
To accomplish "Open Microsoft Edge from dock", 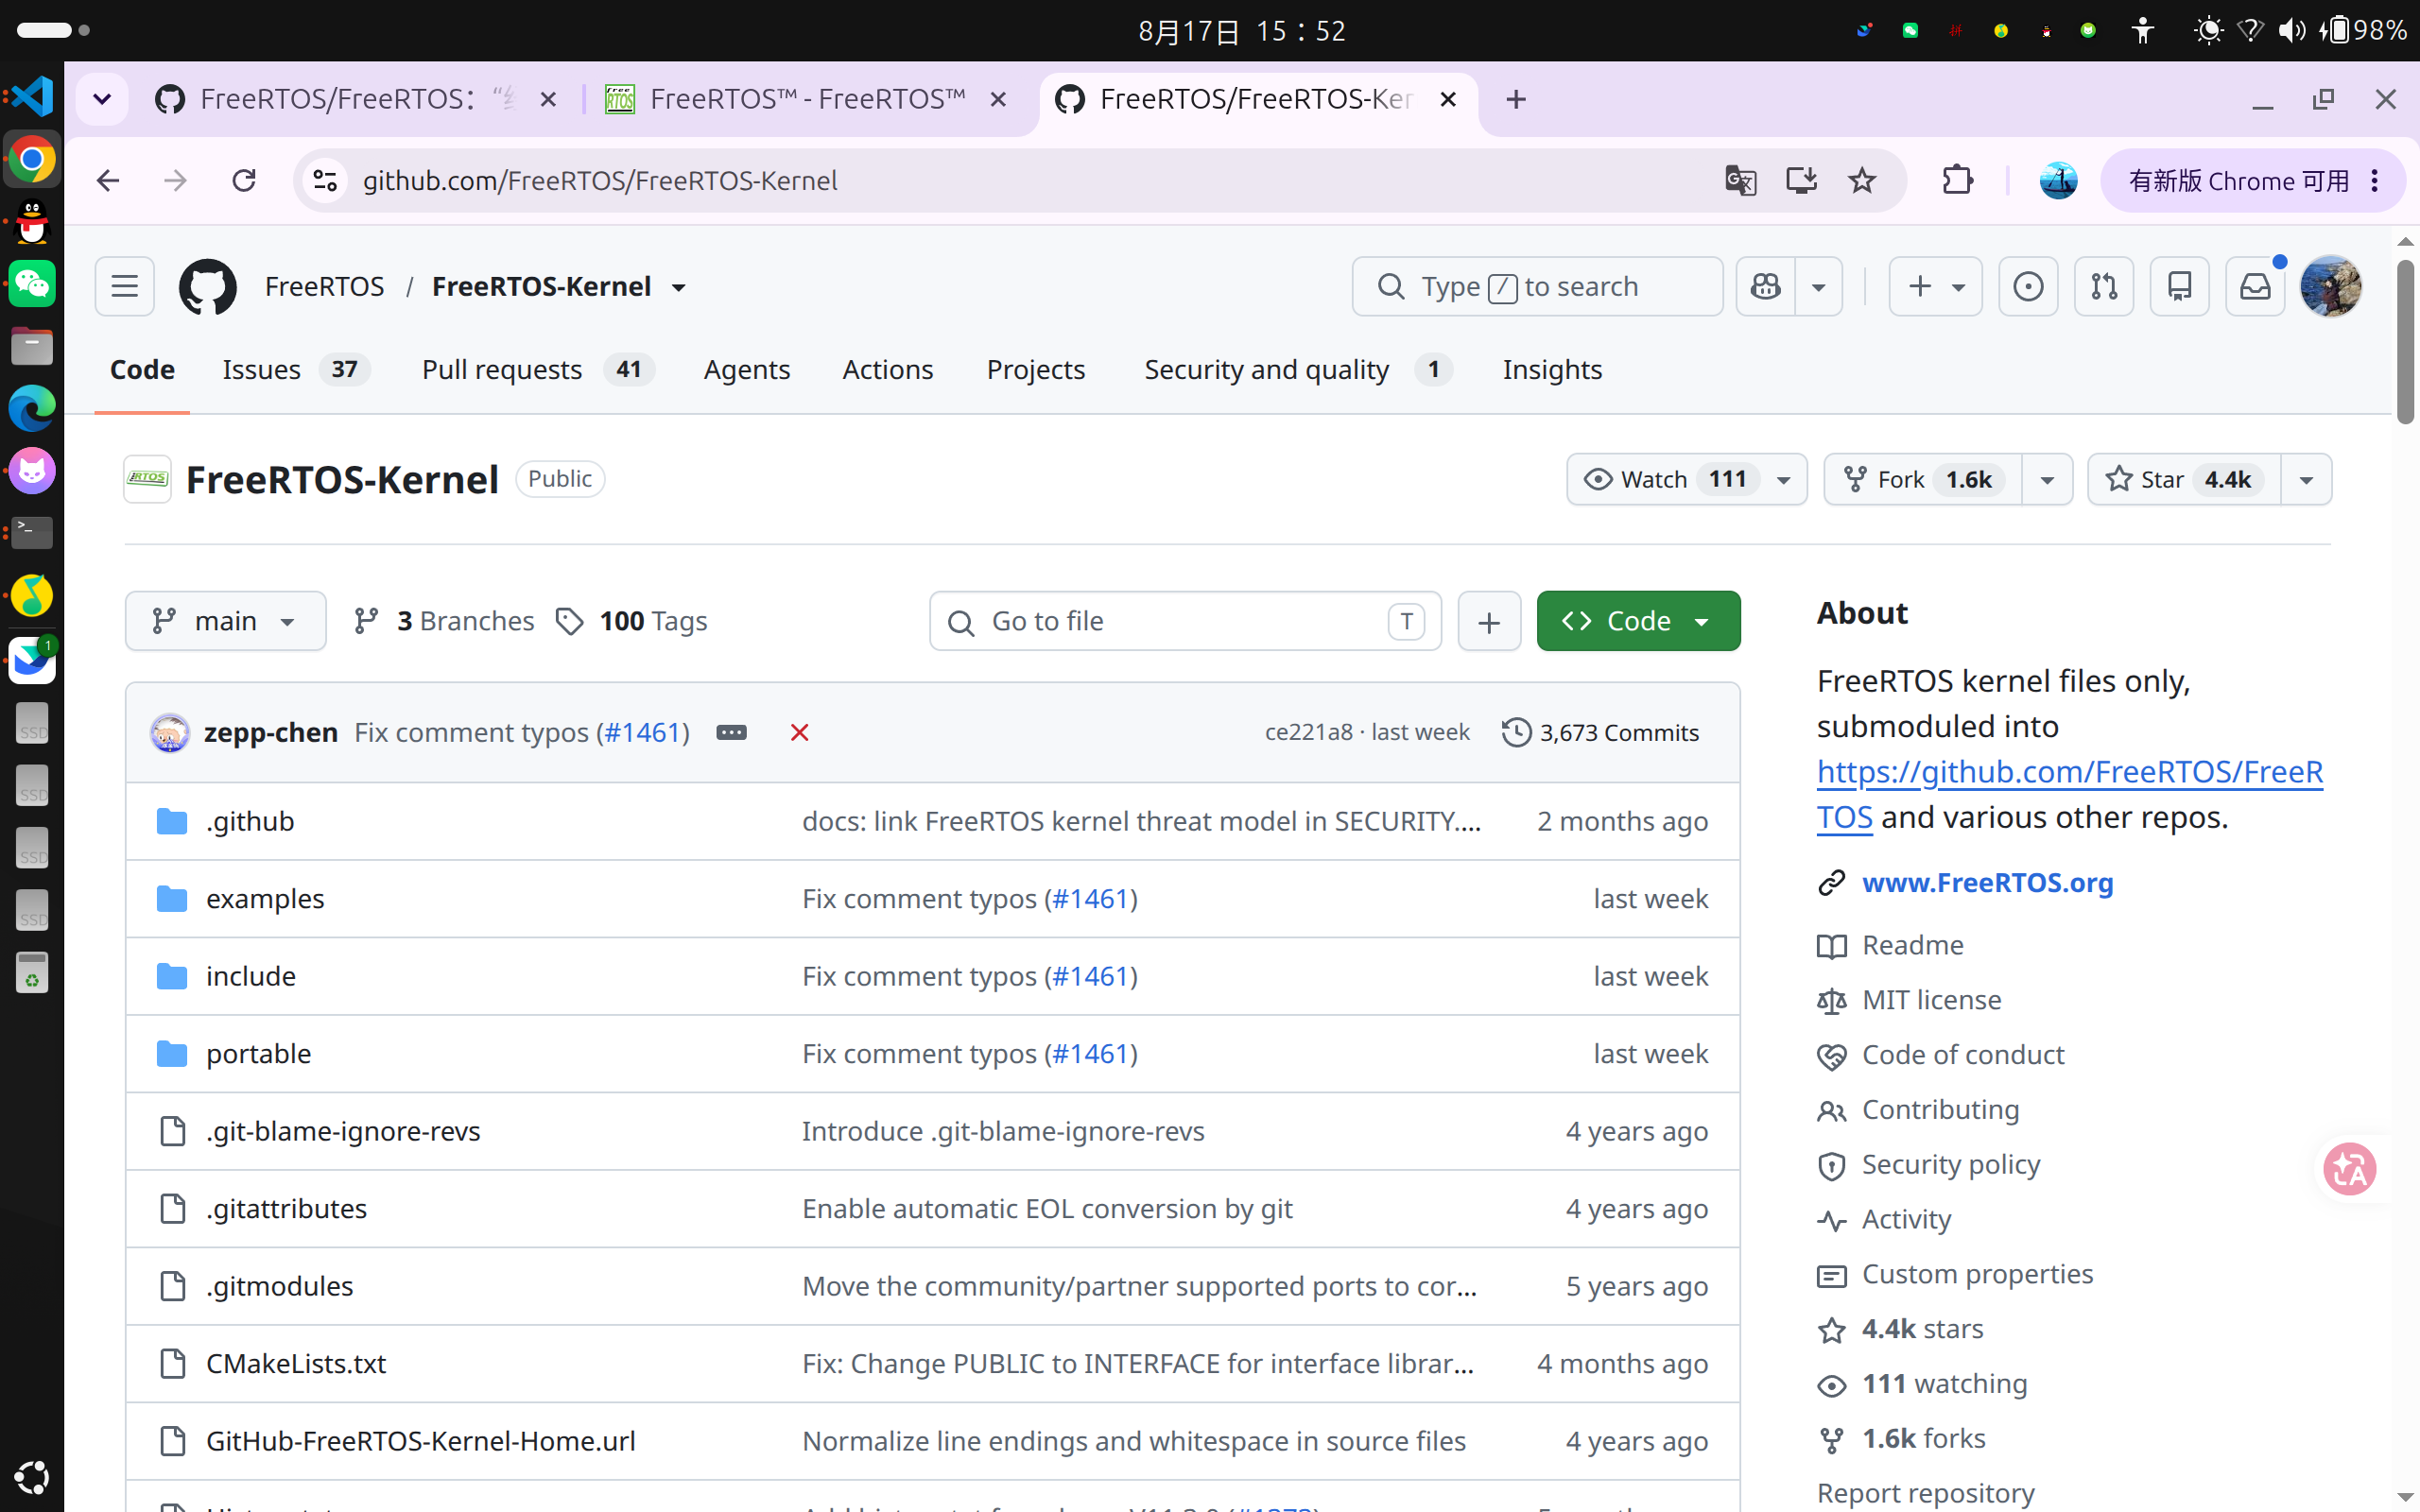I will click(32, 409).
